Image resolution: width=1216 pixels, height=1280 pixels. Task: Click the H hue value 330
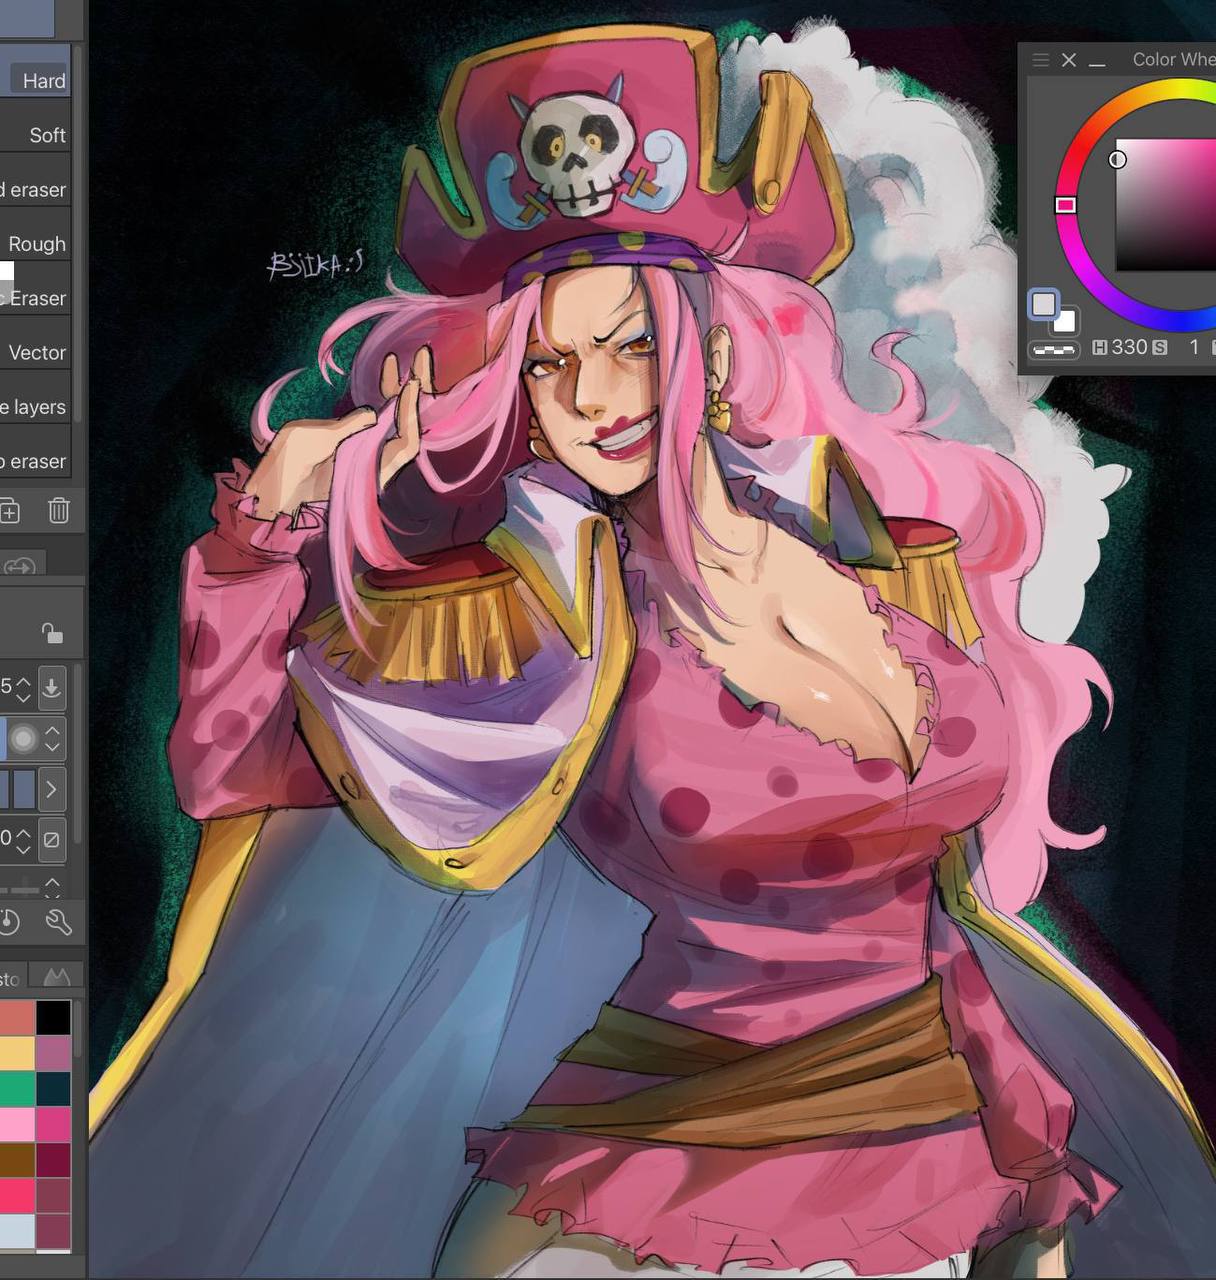pos(1129,347)
